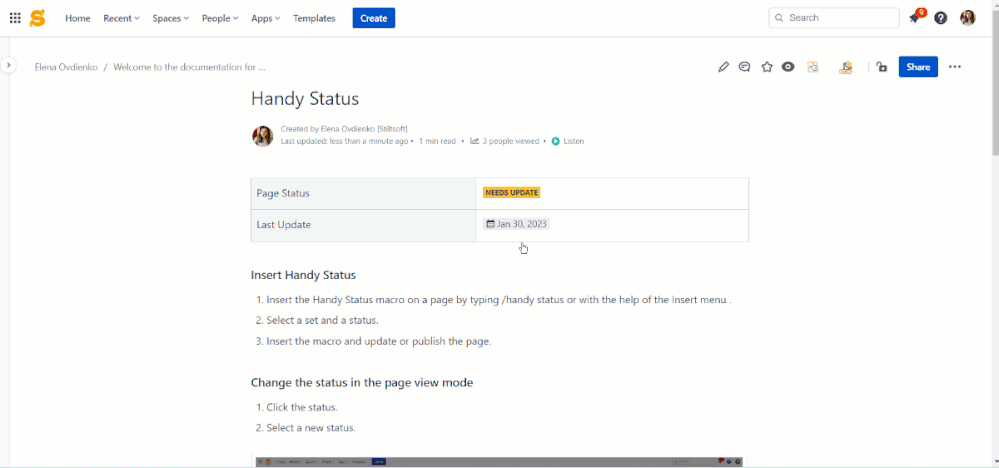The height and width of the screenshot is (468, 999).
Task: Star this page as a favorite
Action: tap(767, 67)
